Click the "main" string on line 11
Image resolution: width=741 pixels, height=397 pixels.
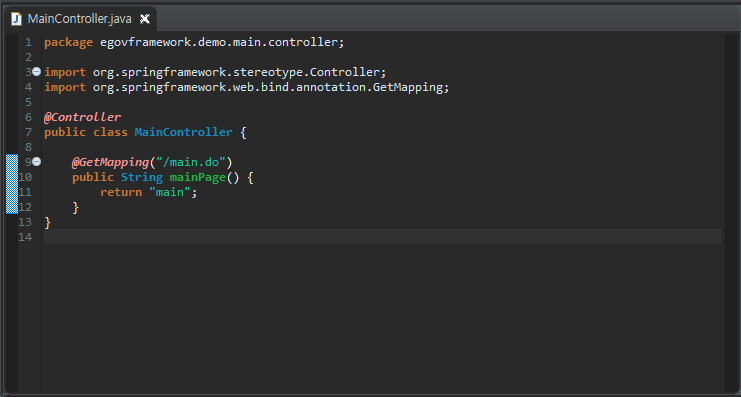170,192
